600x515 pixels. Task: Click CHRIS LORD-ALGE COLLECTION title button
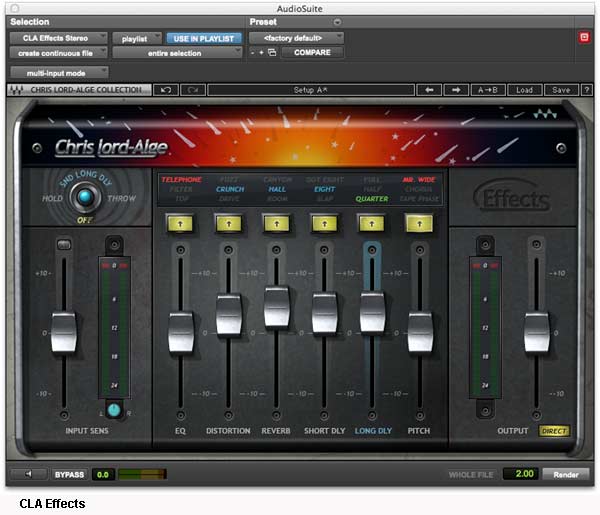pyautogui.click(x=79, y=90)
